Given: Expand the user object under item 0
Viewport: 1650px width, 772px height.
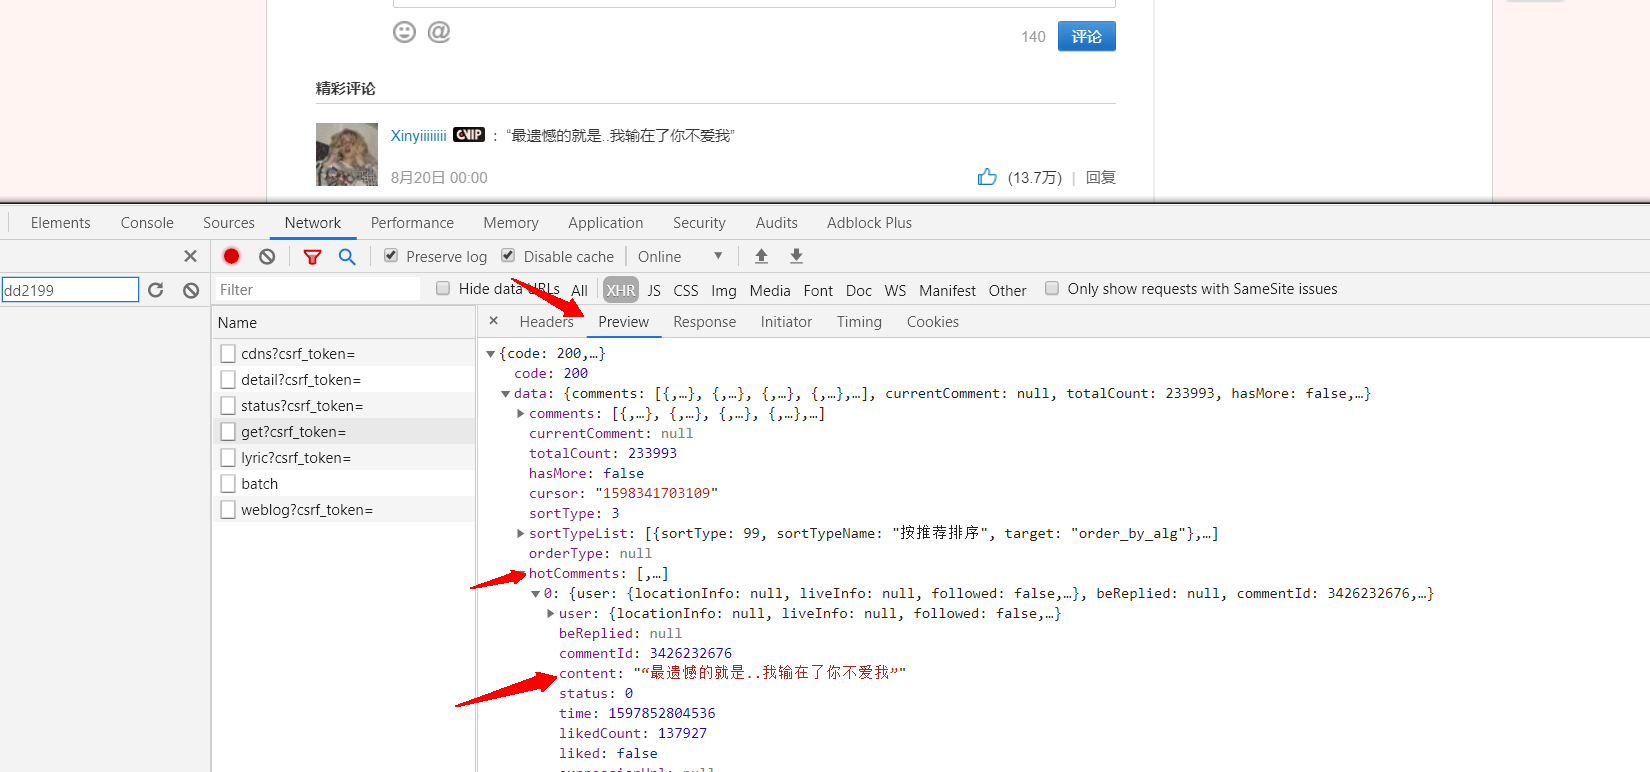Looking at the screenshot, I should click(550, 613).
